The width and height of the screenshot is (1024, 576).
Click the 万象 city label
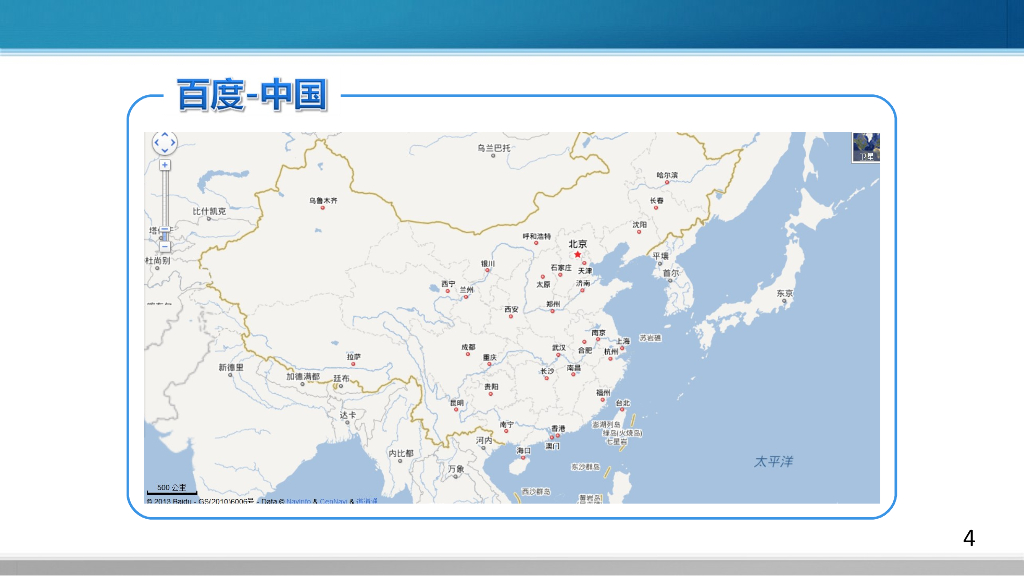pos(456,468)
